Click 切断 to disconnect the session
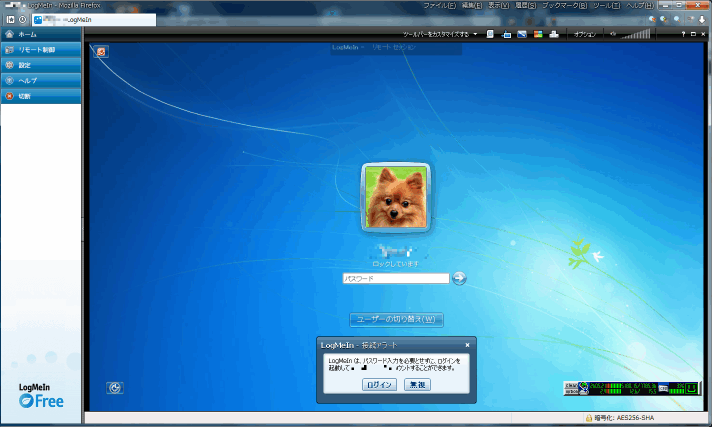 [41, 96]
